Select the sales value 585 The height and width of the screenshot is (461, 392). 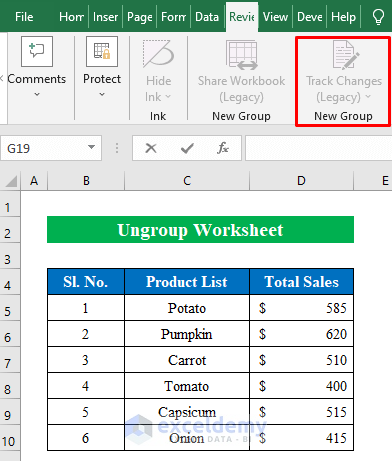point(301,308)
